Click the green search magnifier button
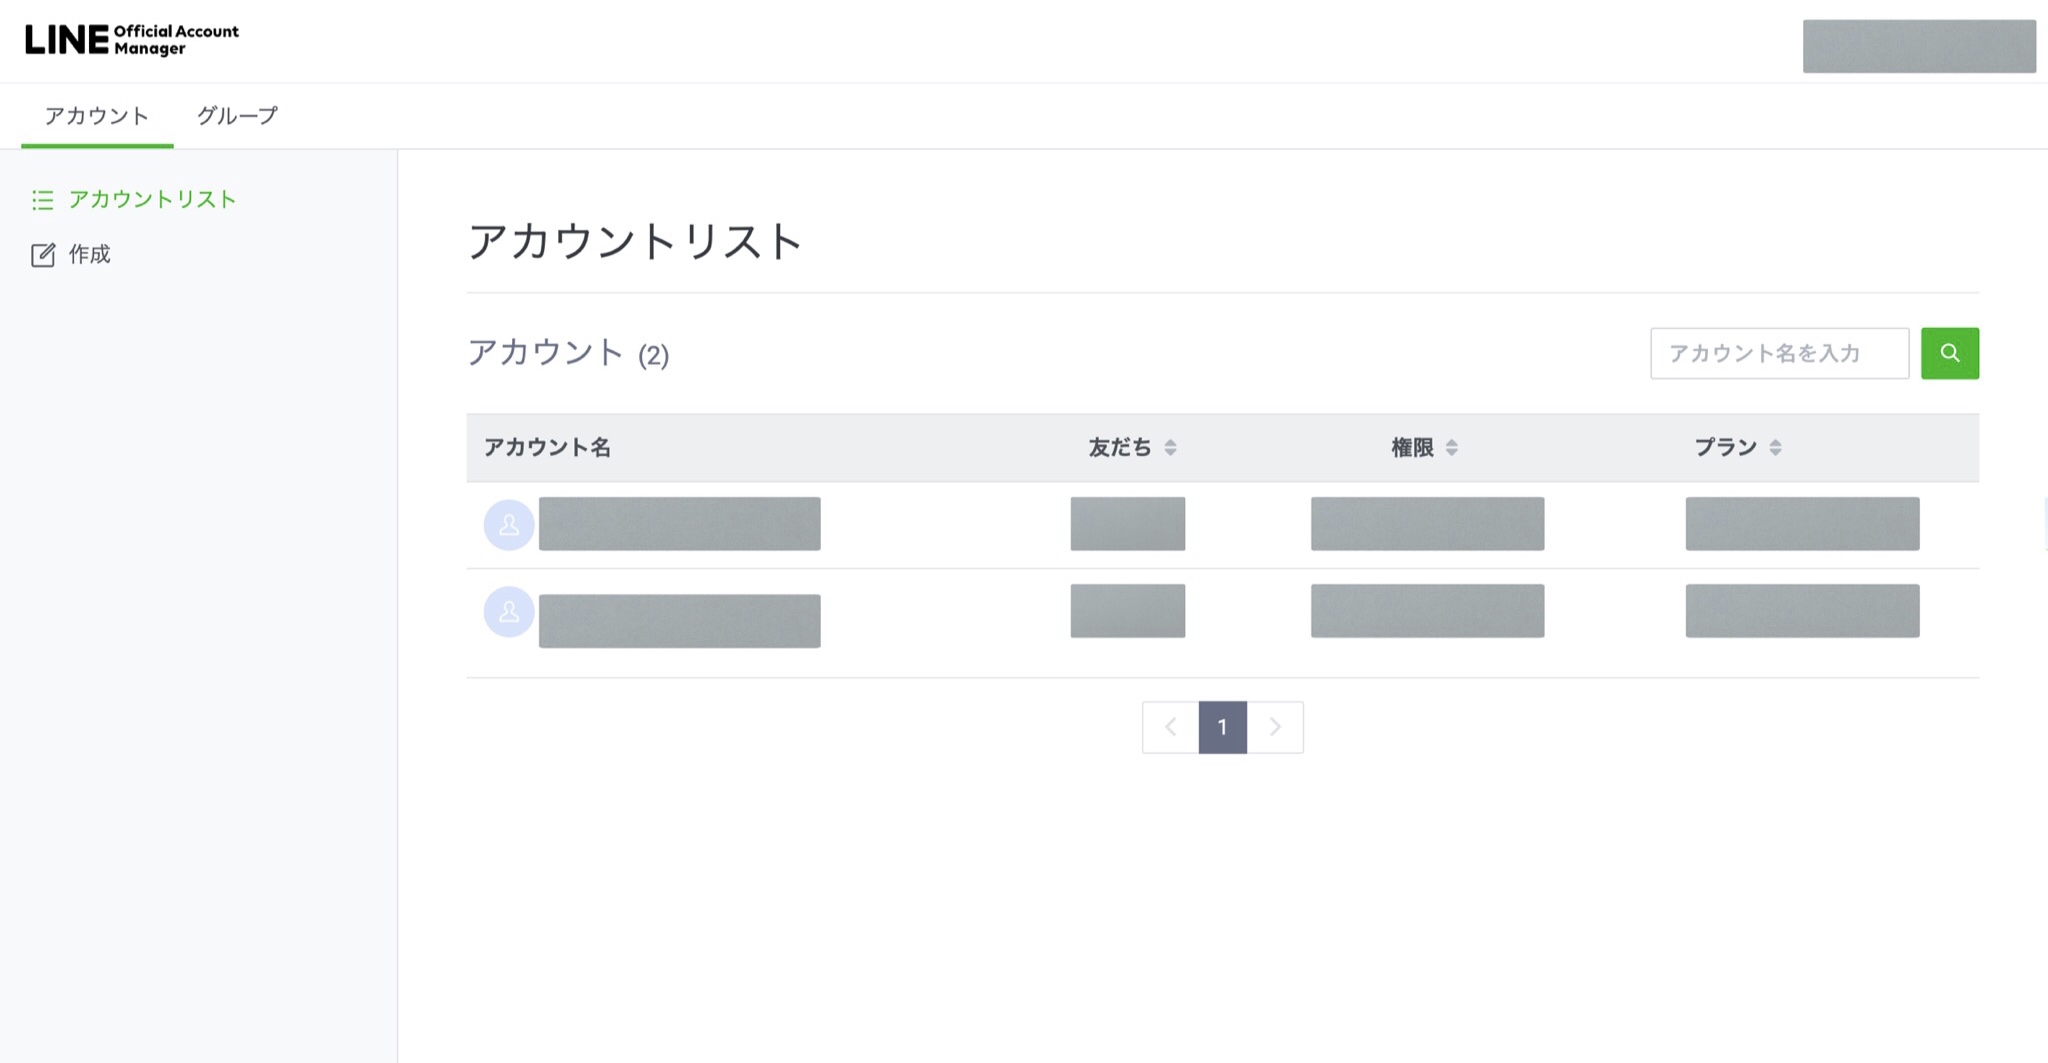 pos(1949,353)
